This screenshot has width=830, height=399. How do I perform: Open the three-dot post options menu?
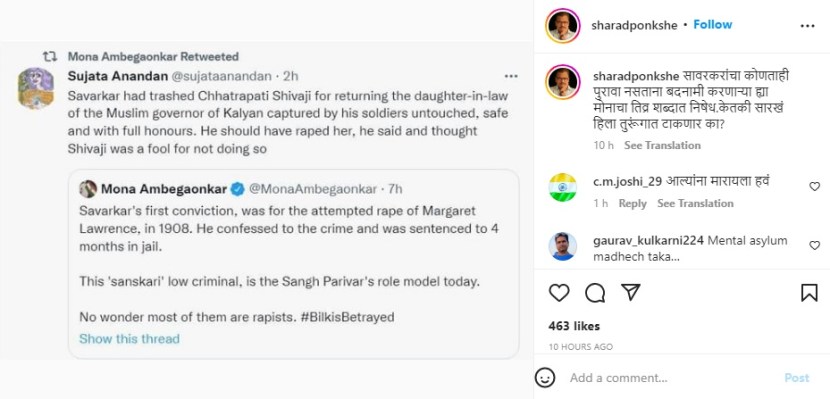click(x=807, y=26)
